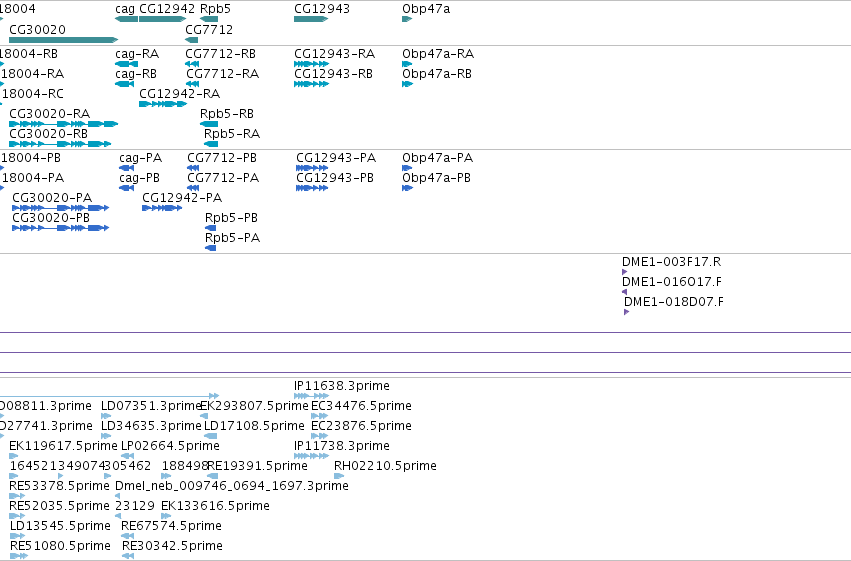
Task: Select the Obp47a-PA protein label
Action: pyautogui.click(x=437, y=158)
